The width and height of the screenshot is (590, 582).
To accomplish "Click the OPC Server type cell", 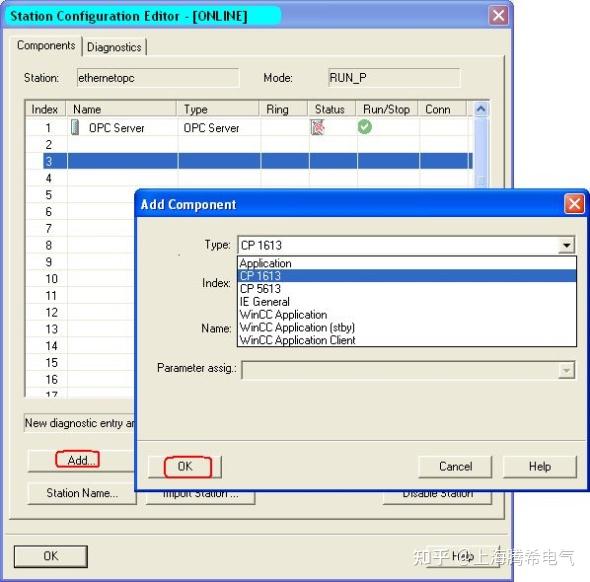I will 211,128.
